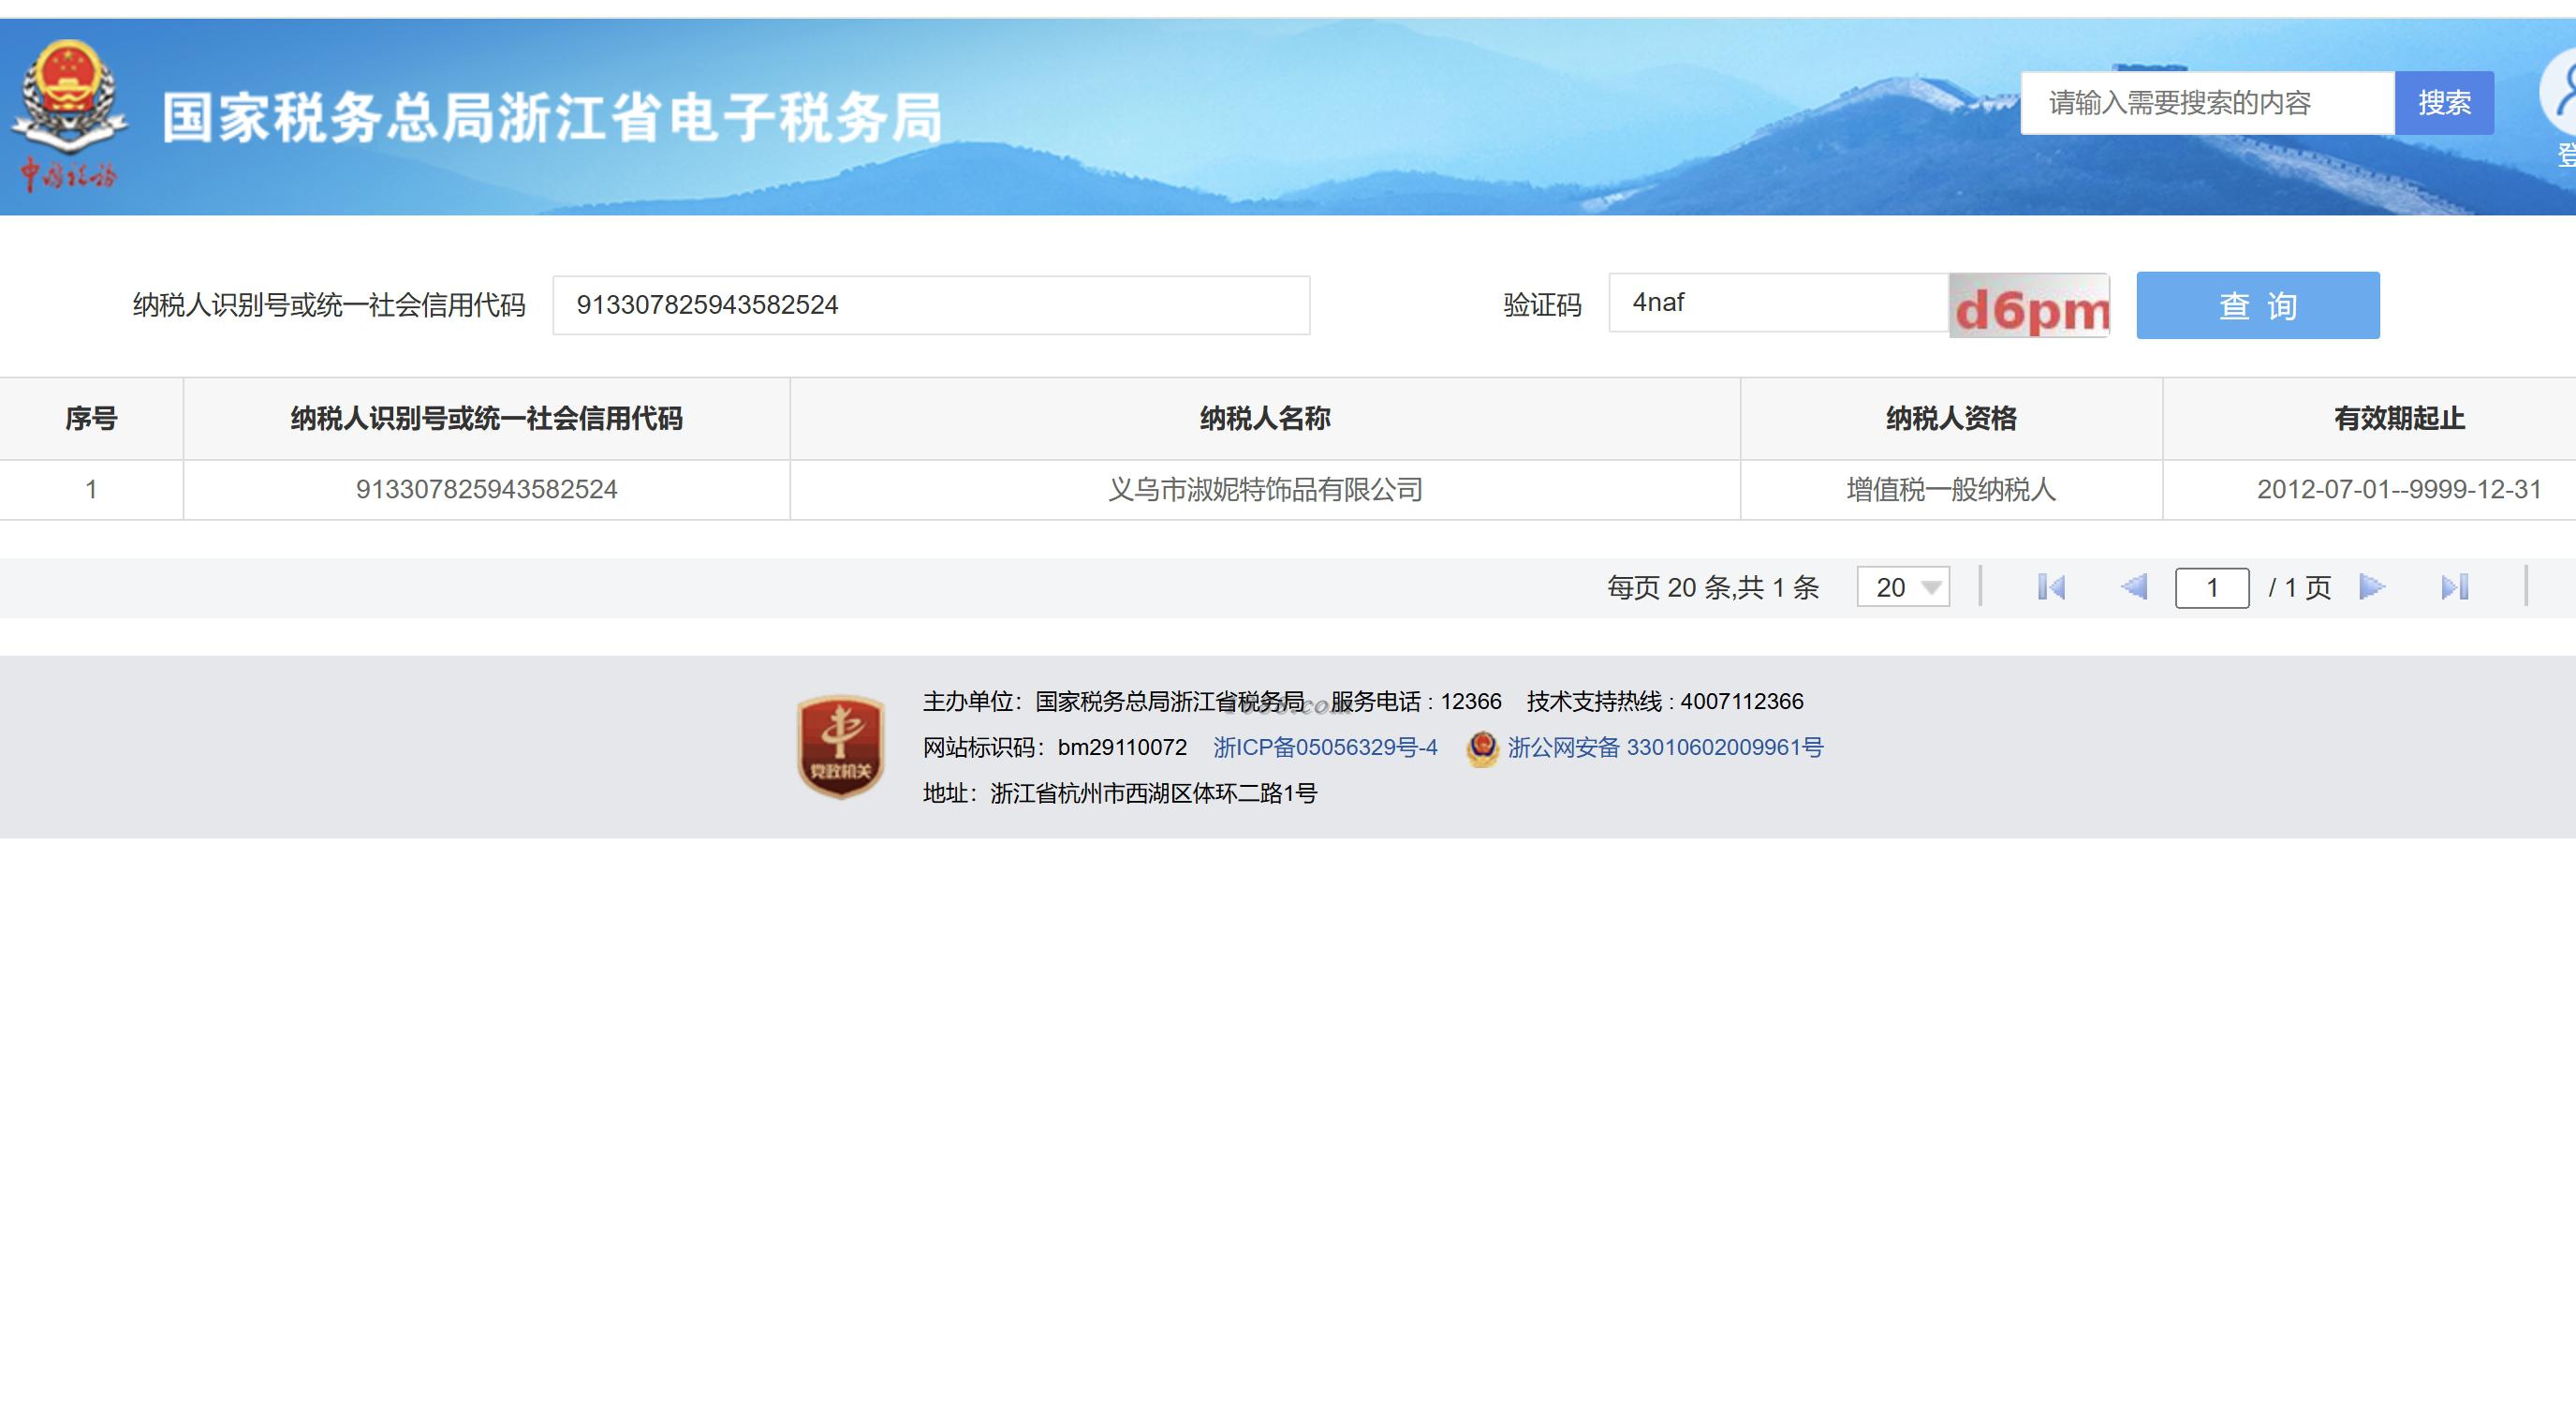Click the 查询 query button
The width and height of the screenshot is (2576, 1406).
pyautogui.click(x=2258, y=306)
